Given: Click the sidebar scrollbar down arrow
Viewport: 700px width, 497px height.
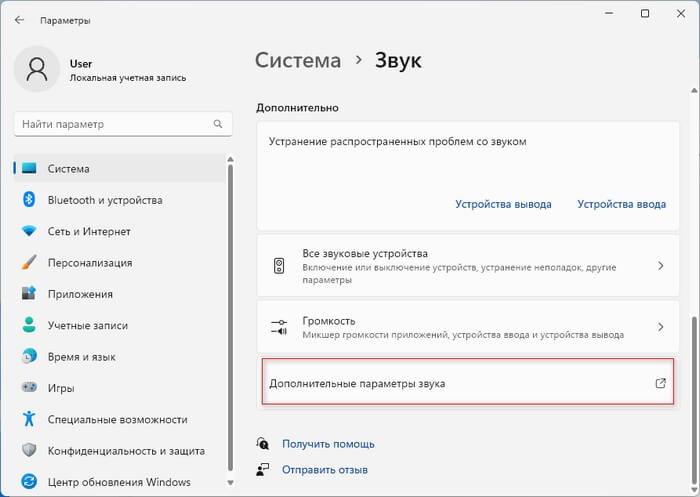Looking at the screenshot, I should [x=230, y=482].
